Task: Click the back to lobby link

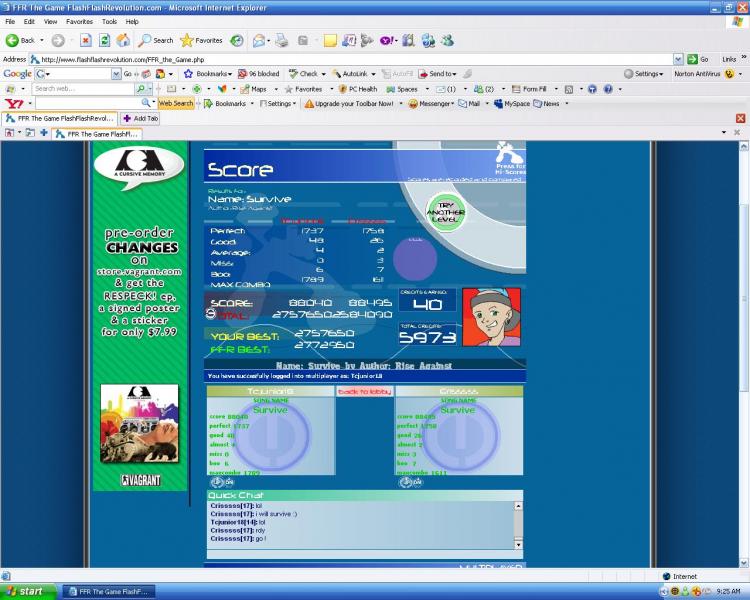Action: (364, 392)
